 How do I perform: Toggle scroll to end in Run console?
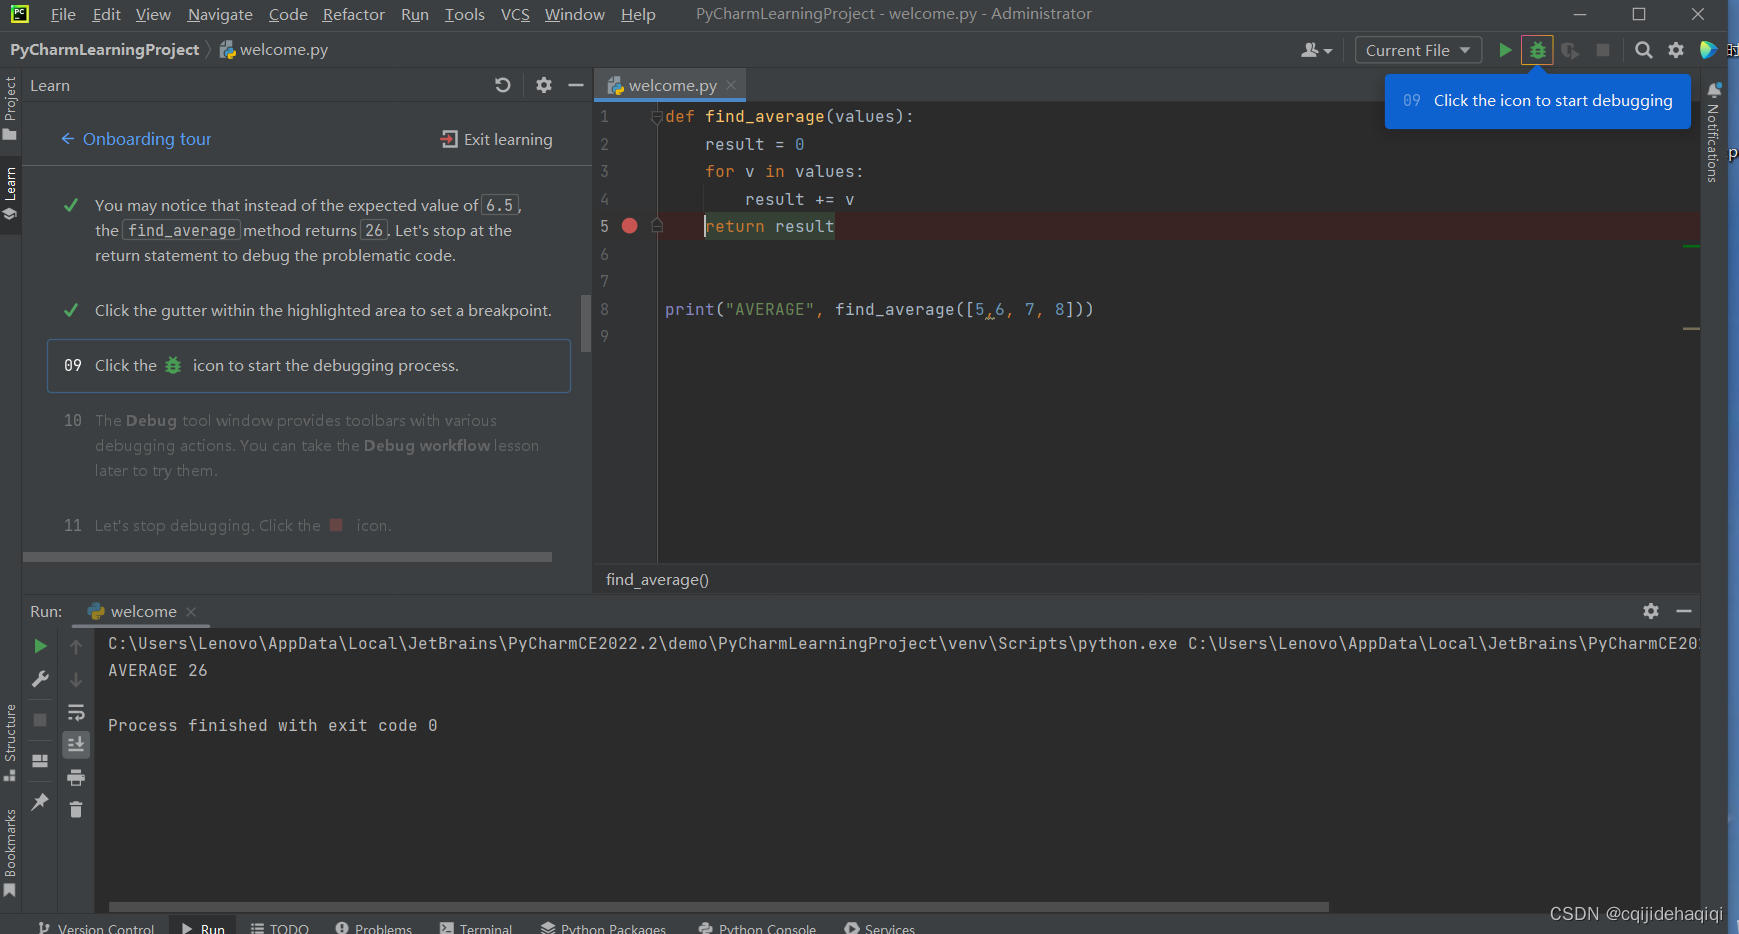click(x=76, y=744)
